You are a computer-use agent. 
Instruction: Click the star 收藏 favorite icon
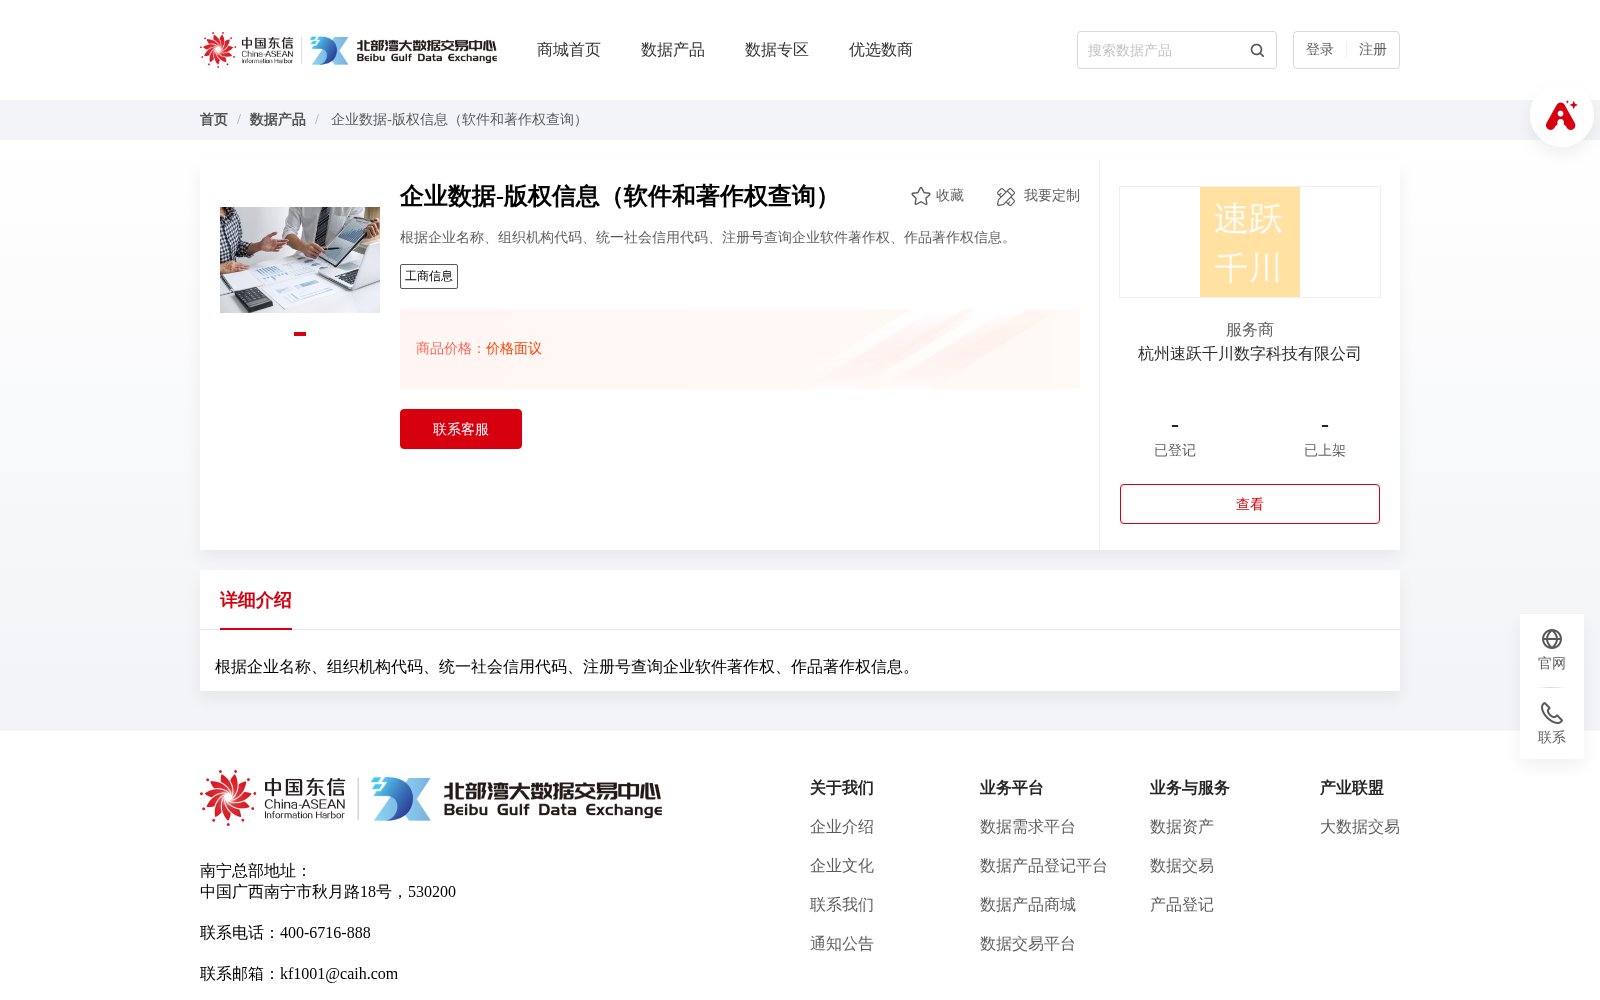[921, 196]
